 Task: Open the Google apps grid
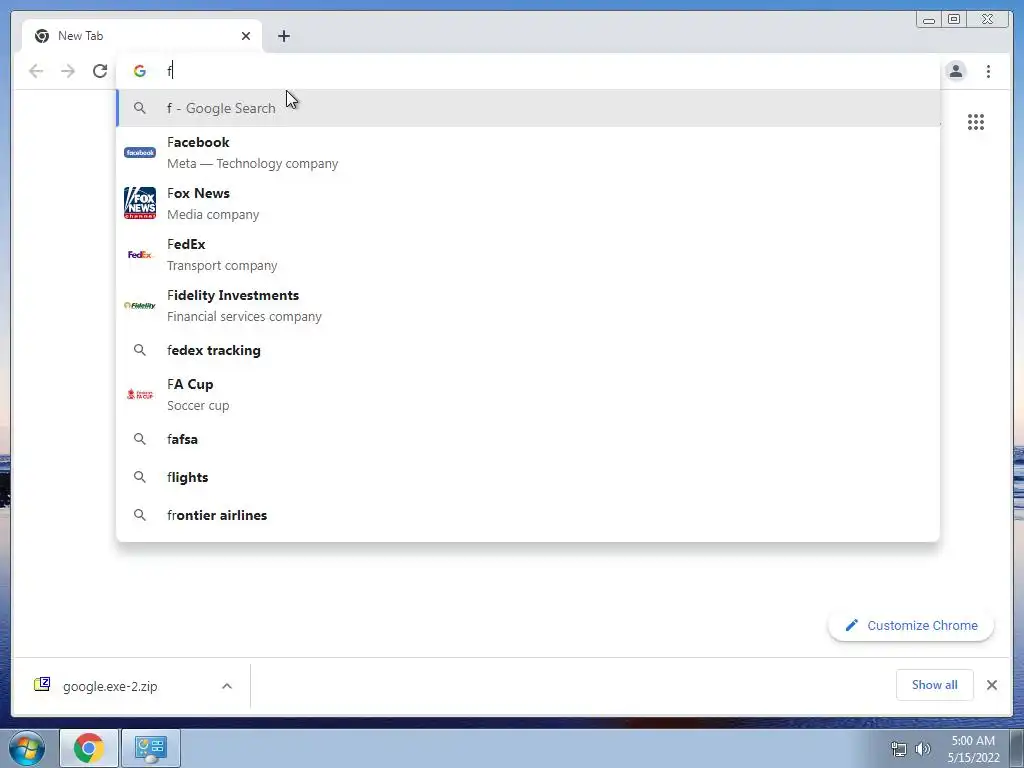point(976,122)
